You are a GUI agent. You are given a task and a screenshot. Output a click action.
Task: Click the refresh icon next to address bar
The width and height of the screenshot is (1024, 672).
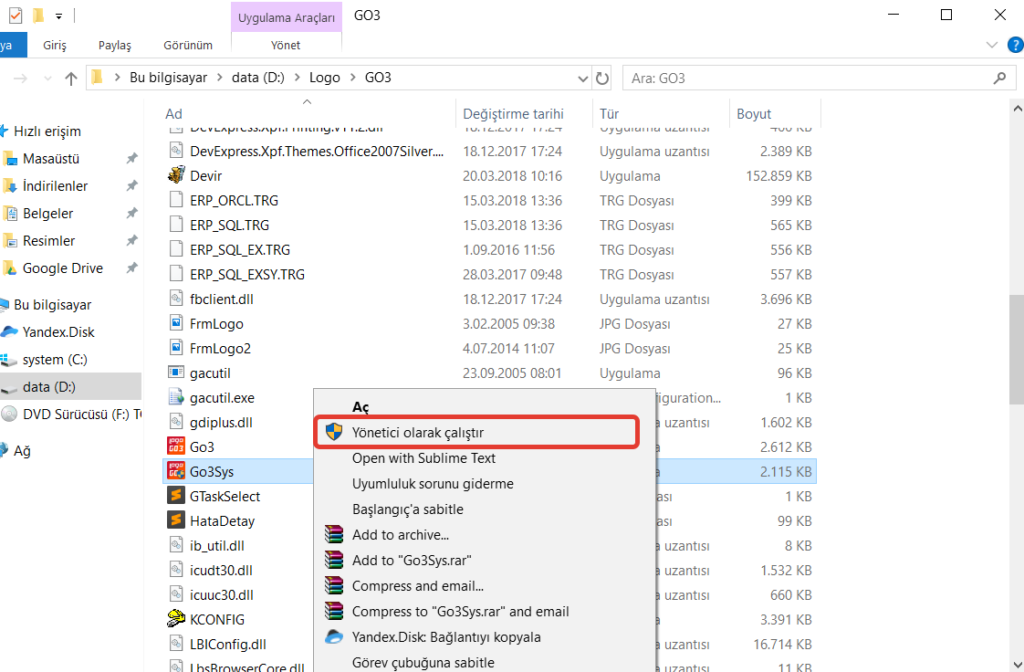(x=602, y=78)
